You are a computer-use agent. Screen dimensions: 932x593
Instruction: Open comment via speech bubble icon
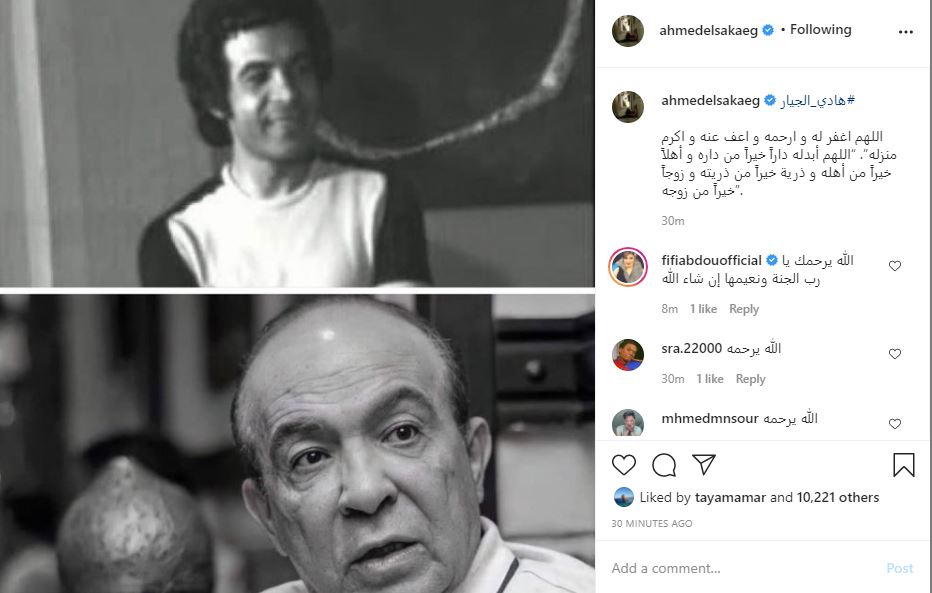tap(664, 465)
